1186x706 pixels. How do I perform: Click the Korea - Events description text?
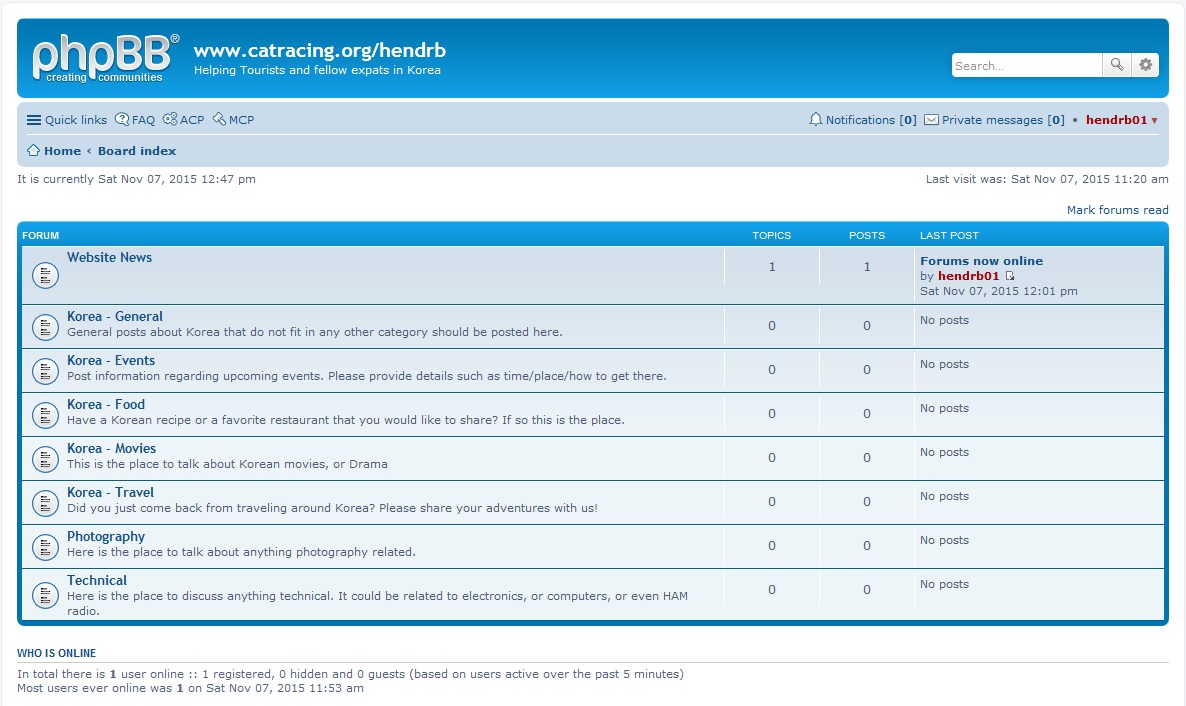(x=367, y=376)
